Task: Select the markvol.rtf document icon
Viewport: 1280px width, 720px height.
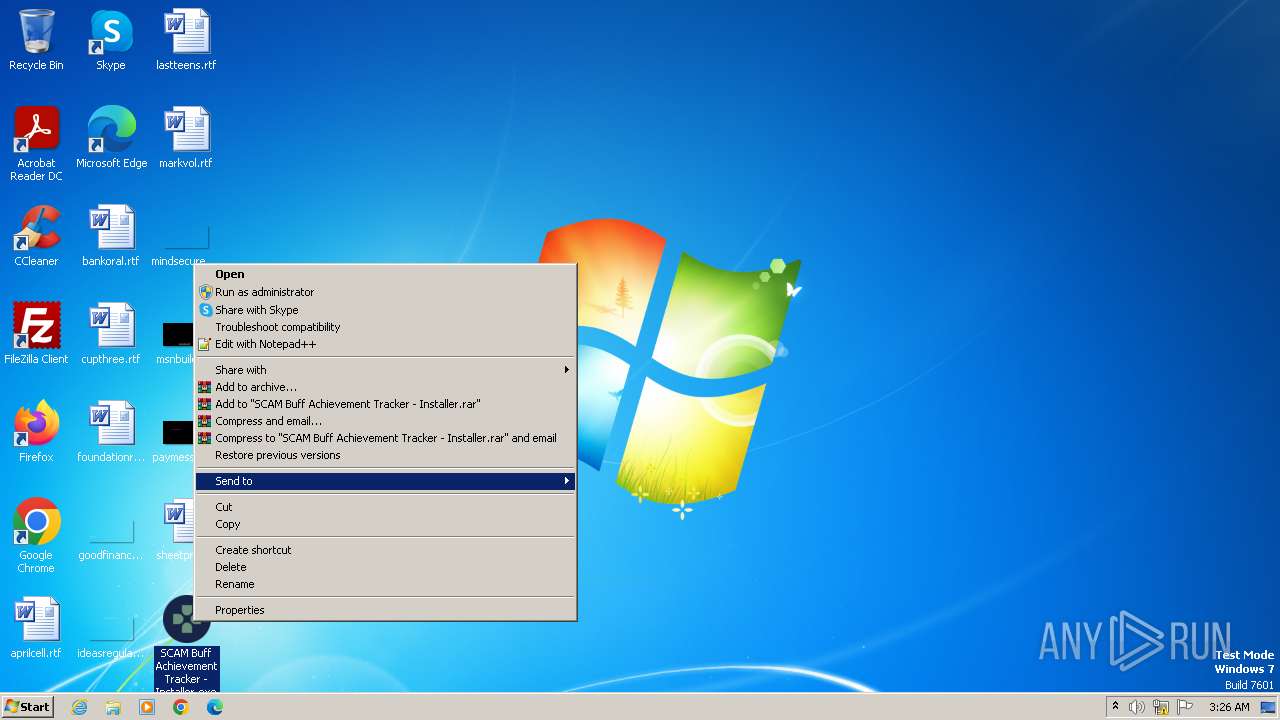Action: coord(186,138)
